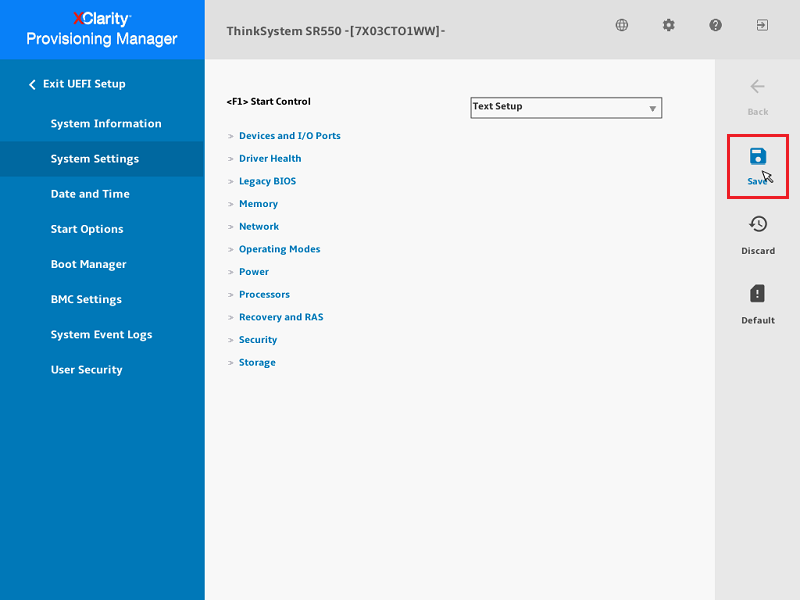The image size is (800, 600).
Task: Open Legacy BIOS link
Action: tap(267, 181)
